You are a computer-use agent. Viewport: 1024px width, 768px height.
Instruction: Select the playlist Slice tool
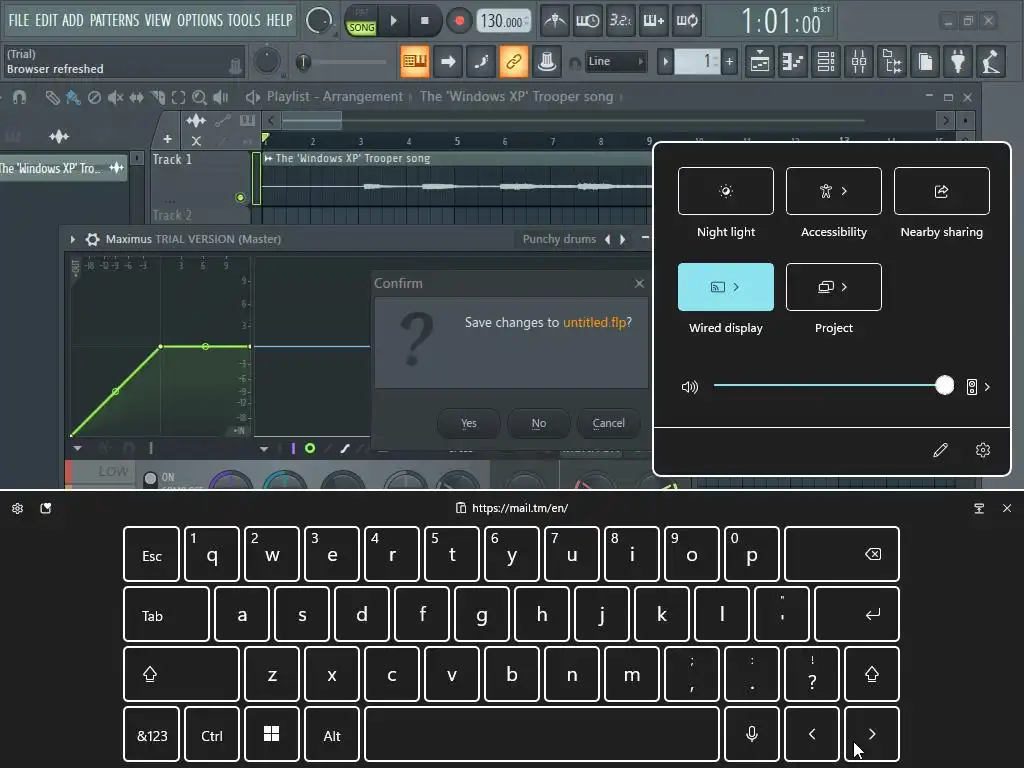[x=157, y=97]
